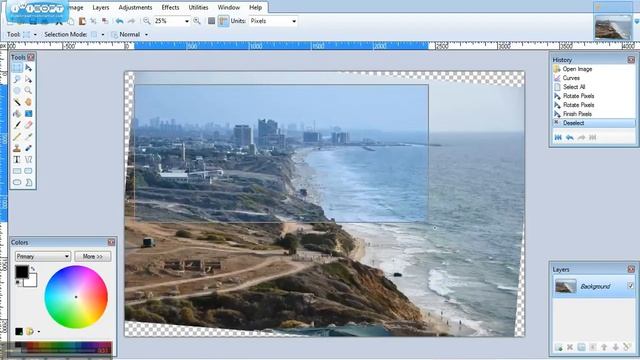
Task: Click the Undo arrow in the toolbar
Action: [119, 21]
